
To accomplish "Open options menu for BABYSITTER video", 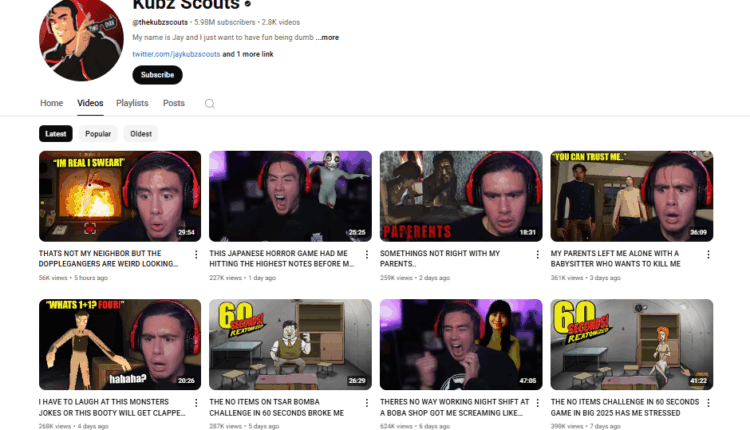I will [708, 255].
